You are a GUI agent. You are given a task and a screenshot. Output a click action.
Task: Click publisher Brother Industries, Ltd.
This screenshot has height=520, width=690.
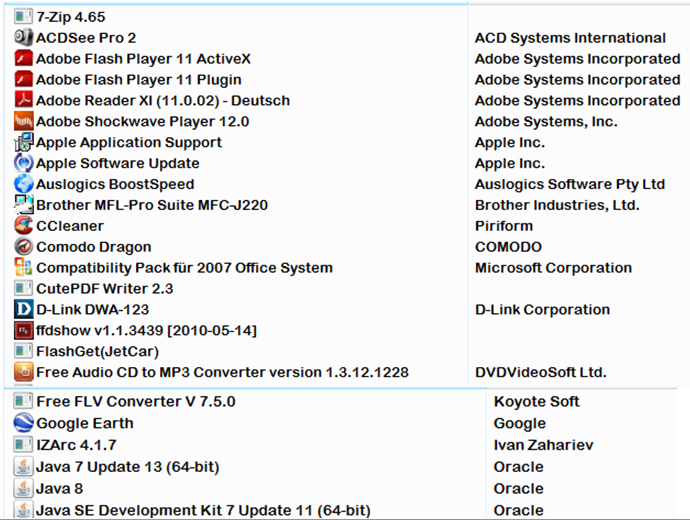[557, 205]
